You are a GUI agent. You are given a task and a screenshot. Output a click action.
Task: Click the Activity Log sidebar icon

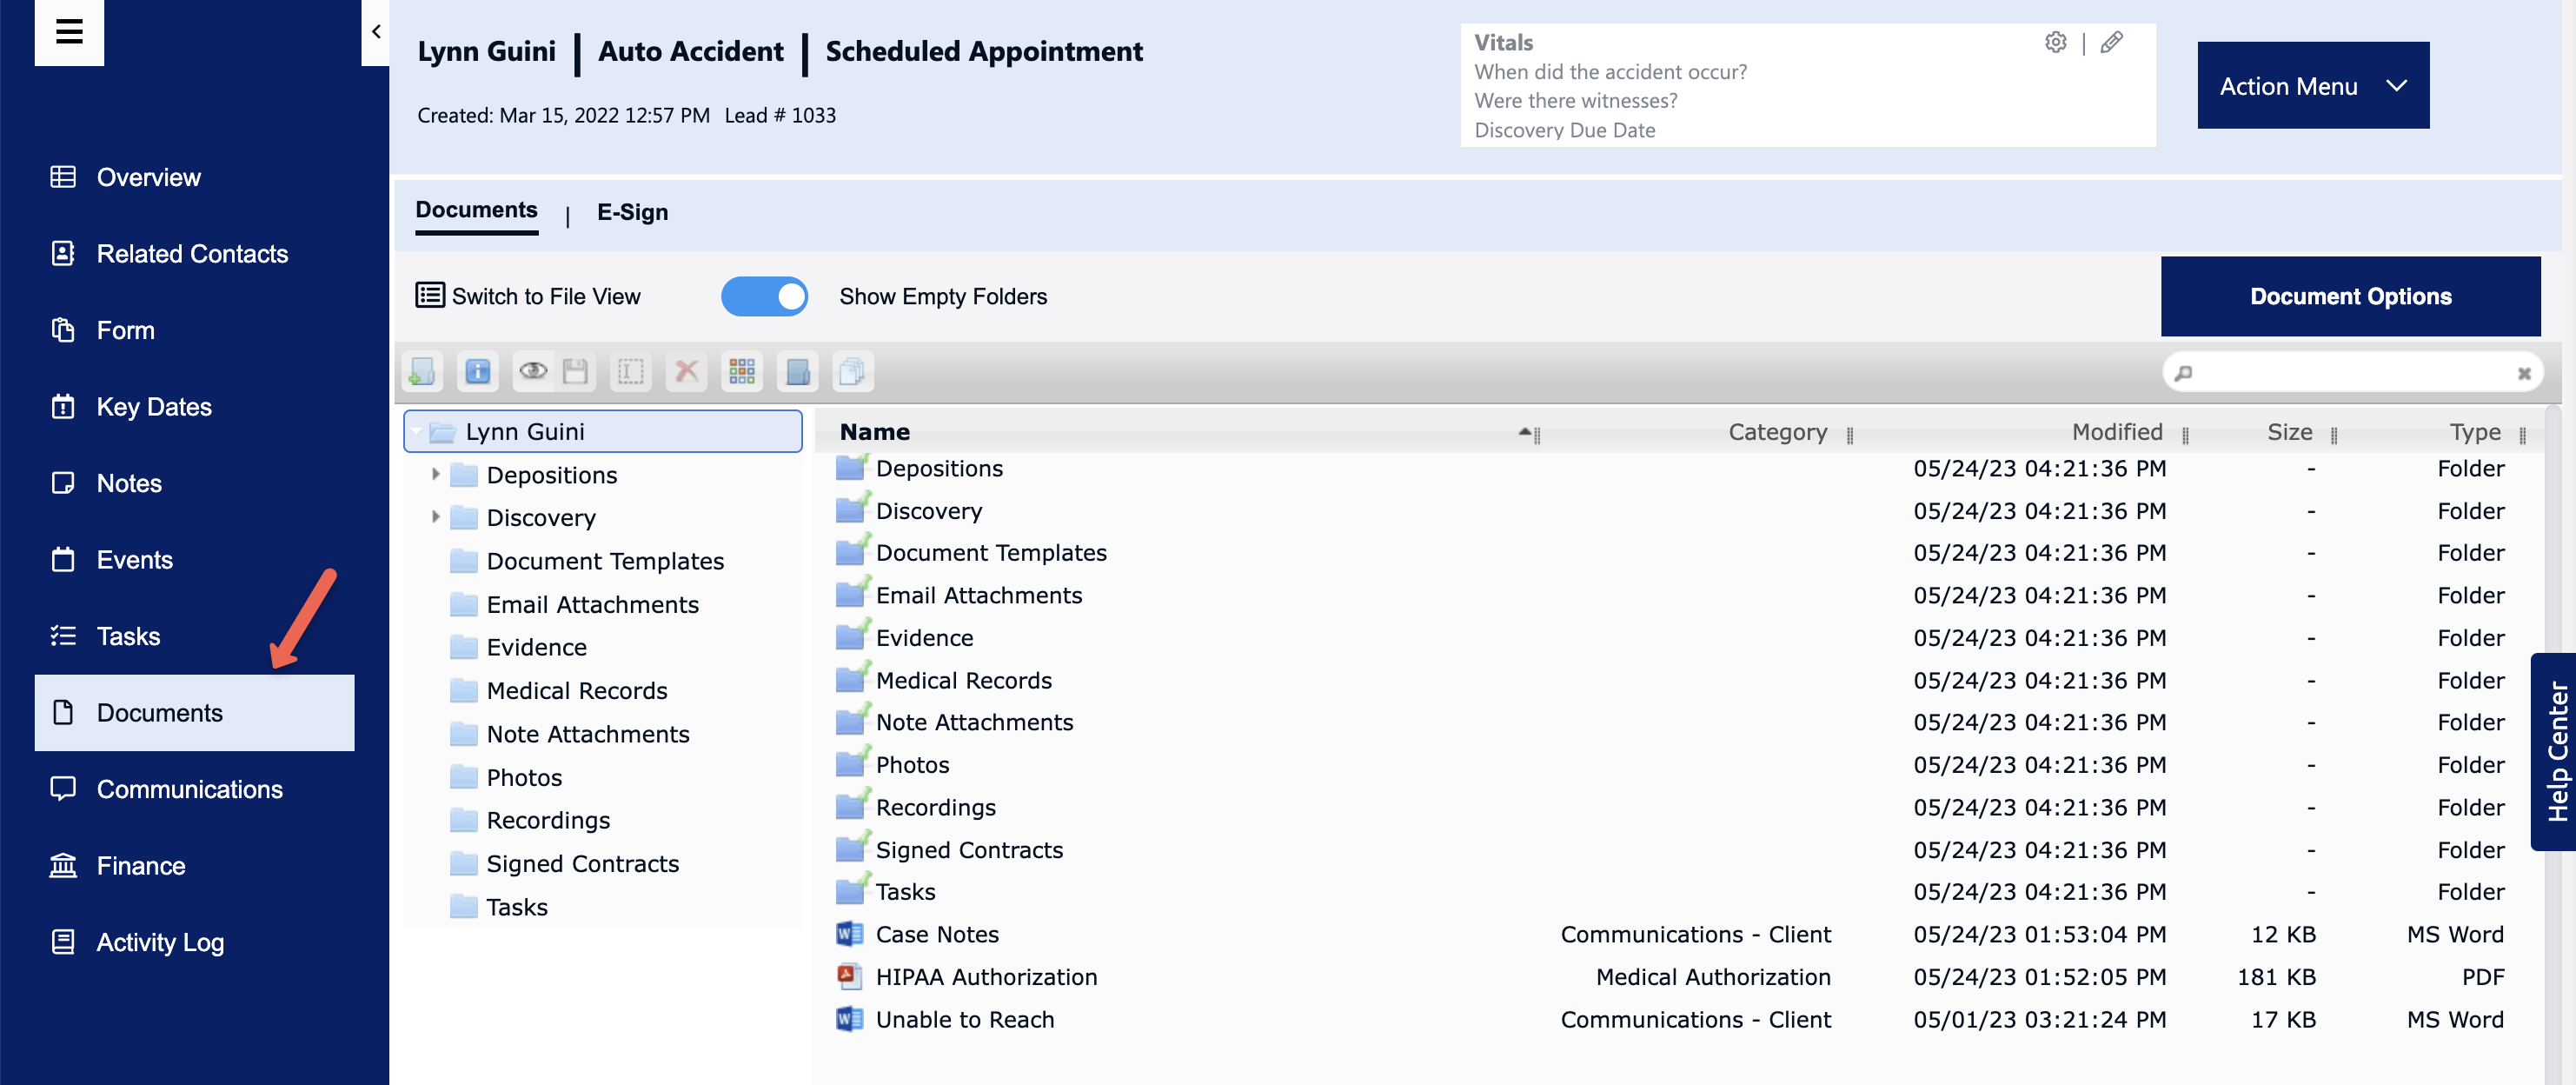pyautogui.click(x=63, y=942)
